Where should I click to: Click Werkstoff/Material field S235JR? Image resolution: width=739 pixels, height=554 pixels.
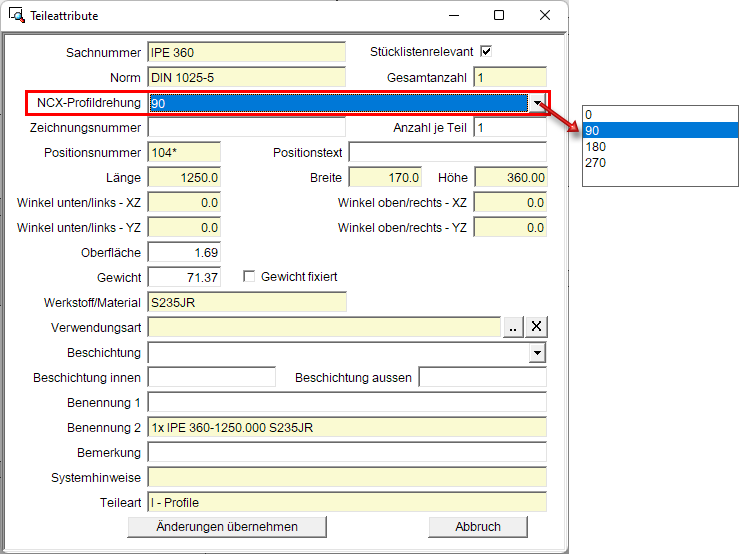coord(247,302)
